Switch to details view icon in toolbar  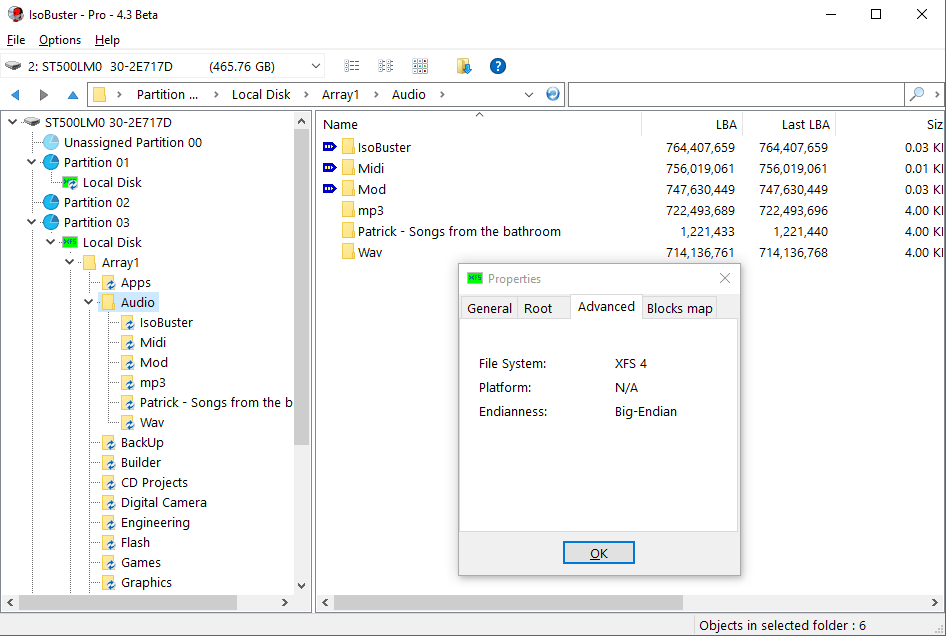pos(386,66)
